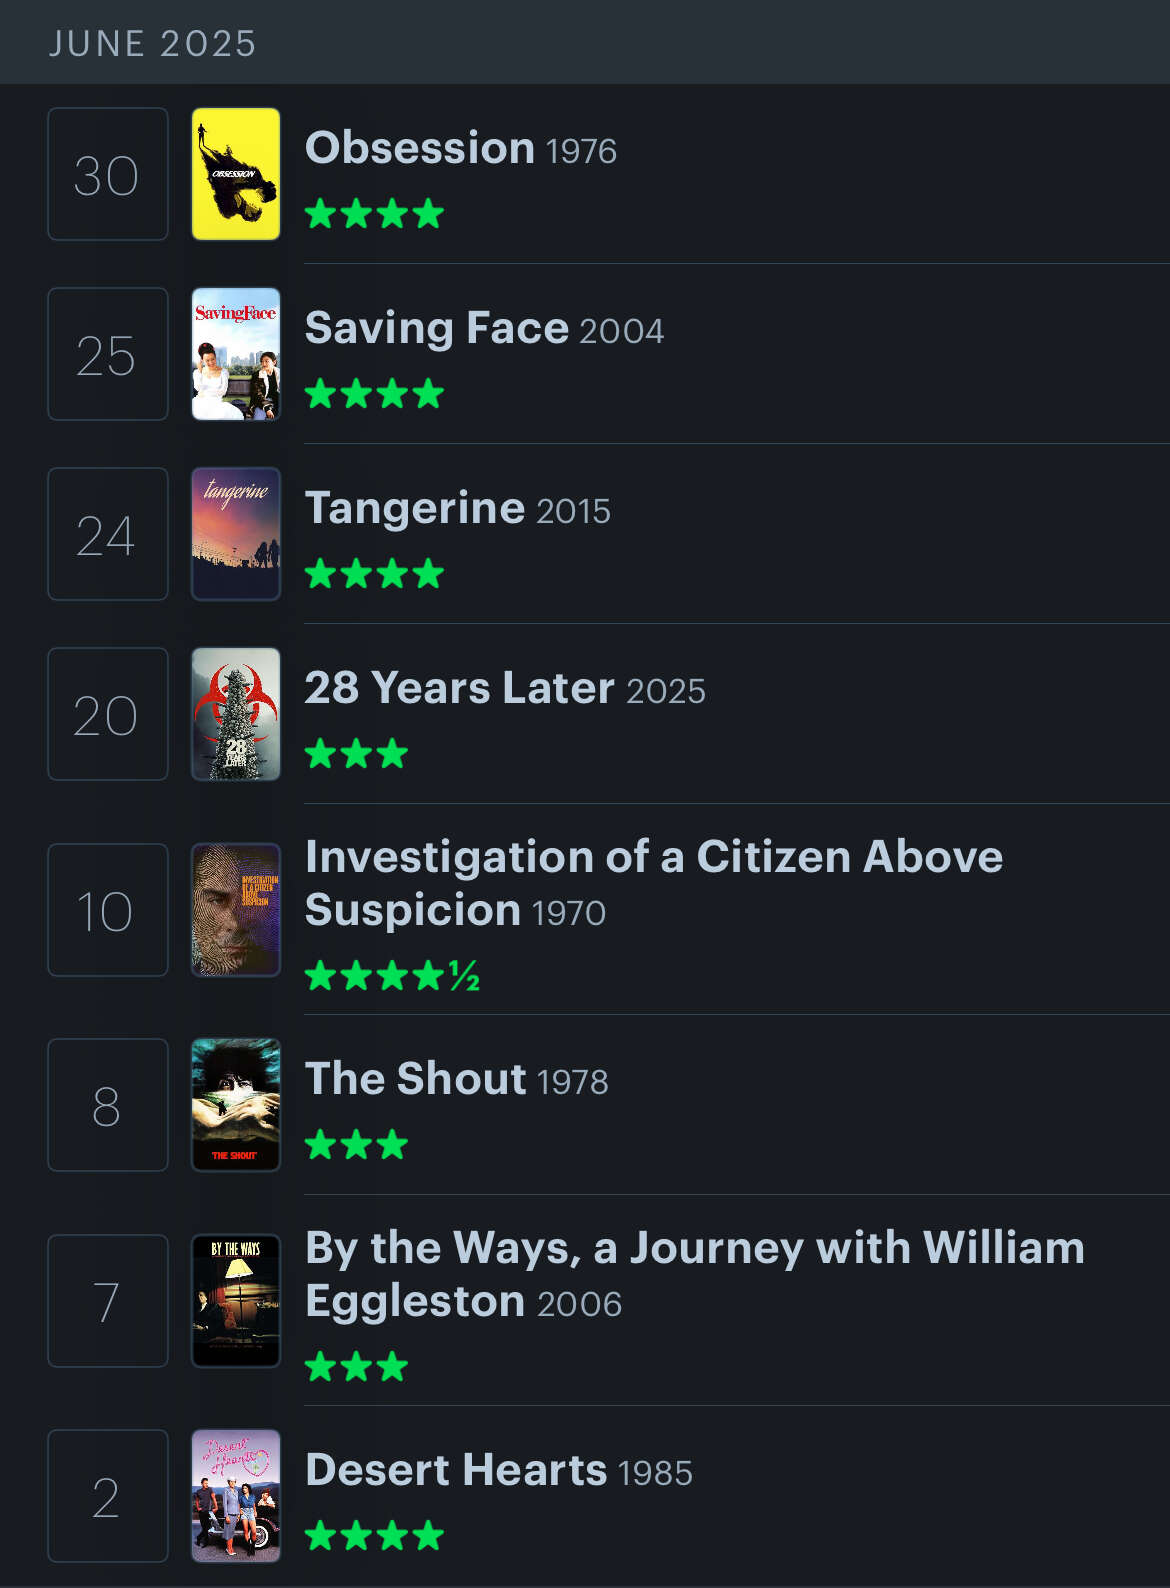1170x1588 pixels.
Task: Tap the Desert Hearts poster thumbnail
Action: click(x=236, y=1496)
